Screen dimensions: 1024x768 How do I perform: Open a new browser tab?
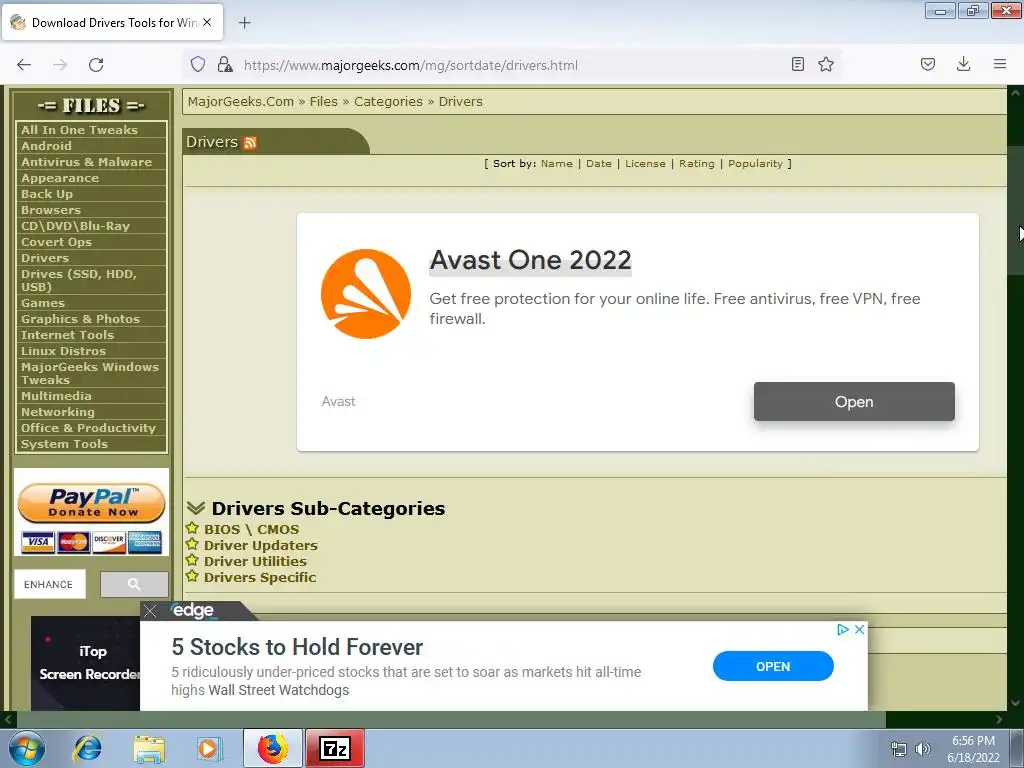[244, 23]
